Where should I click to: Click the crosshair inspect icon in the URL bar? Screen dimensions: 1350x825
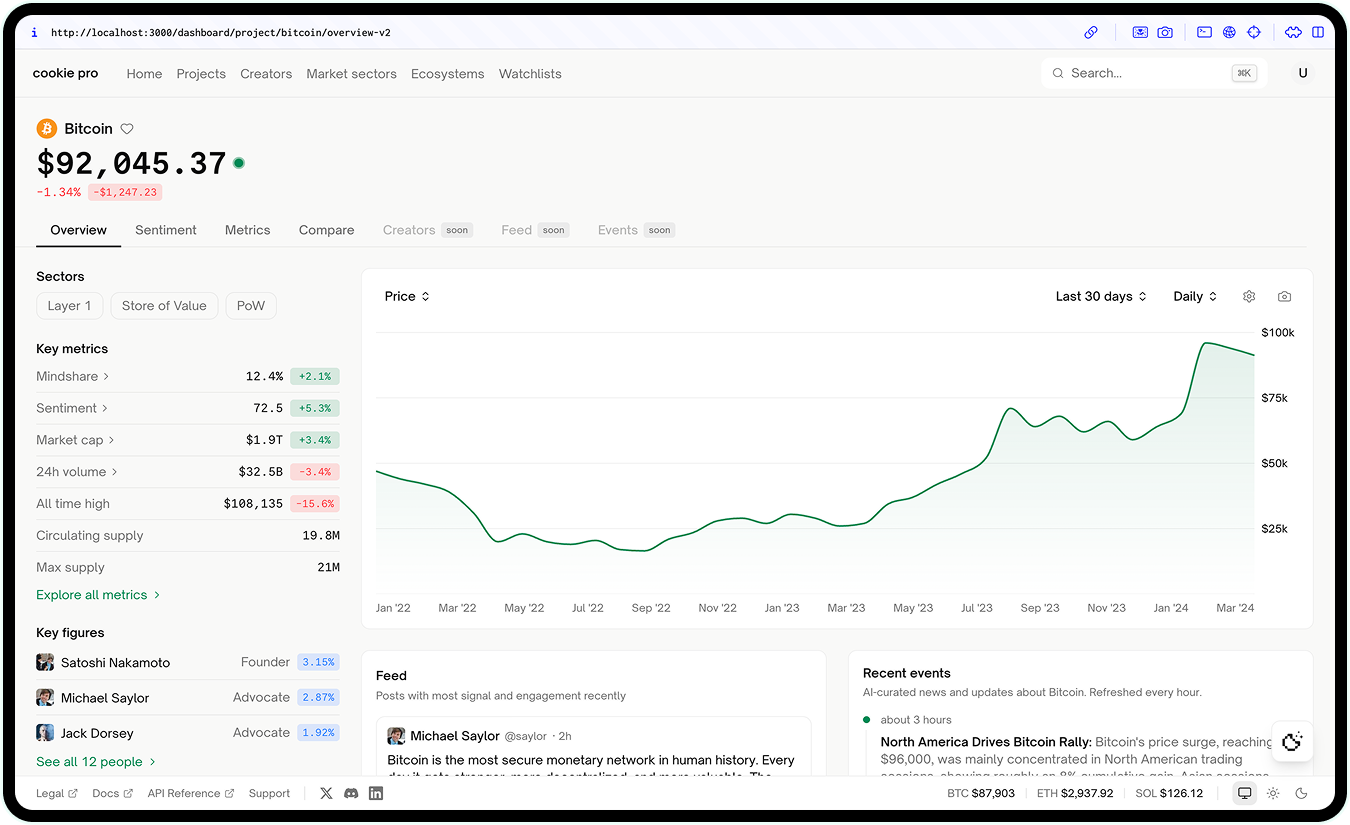[x=1254, y=32]
